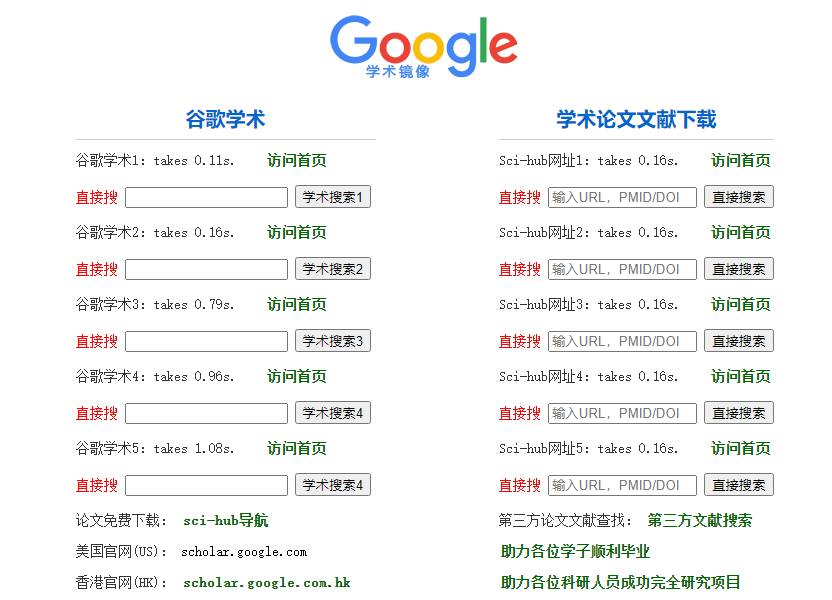Click the 第三方论文文献查找 label
The image size is (832, 600).
tap(566, 520)
